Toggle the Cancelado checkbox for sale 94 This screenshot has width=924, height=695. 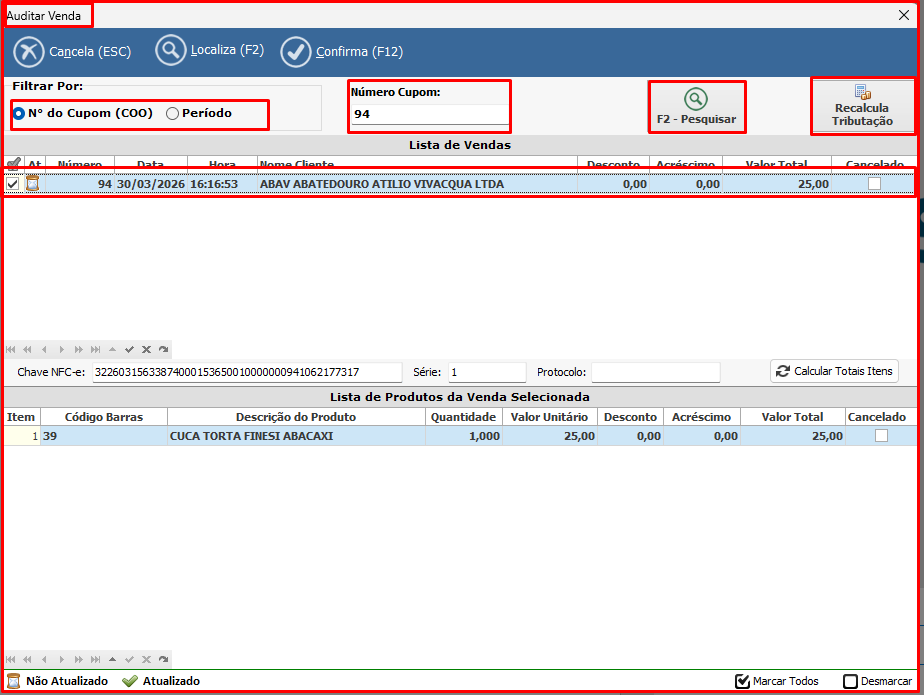[x=875, y=184]
